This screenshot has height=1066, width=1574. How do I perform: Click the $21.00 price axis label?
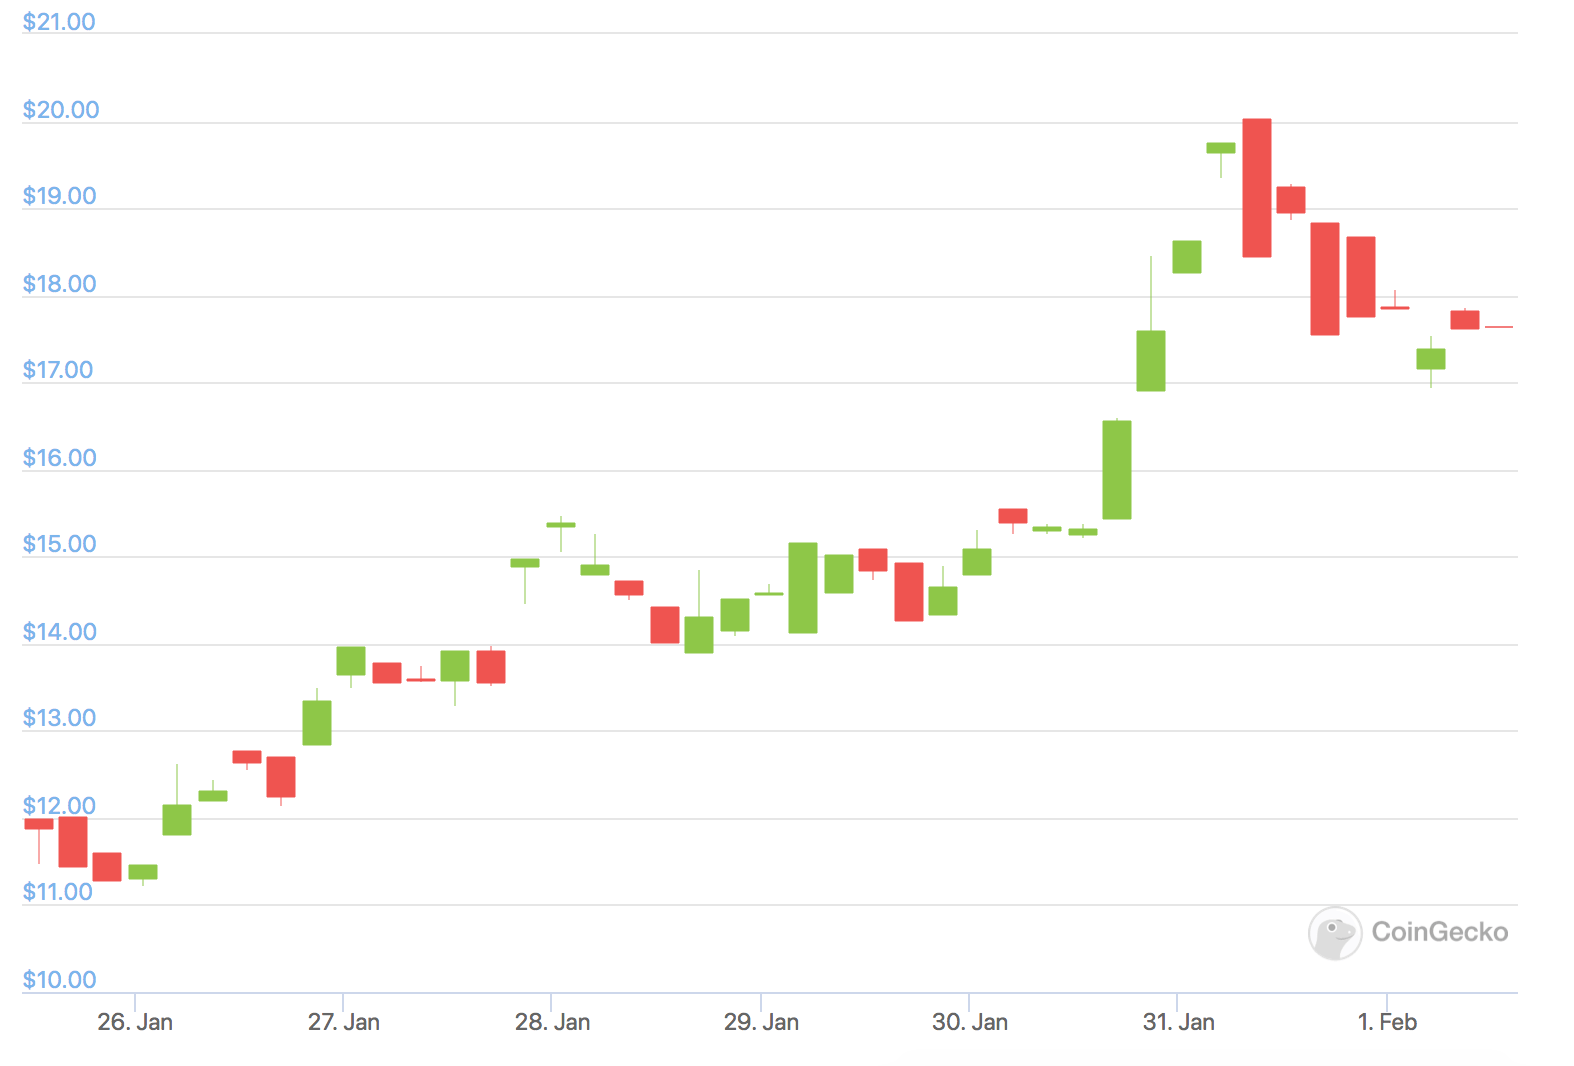coord(59,22)
